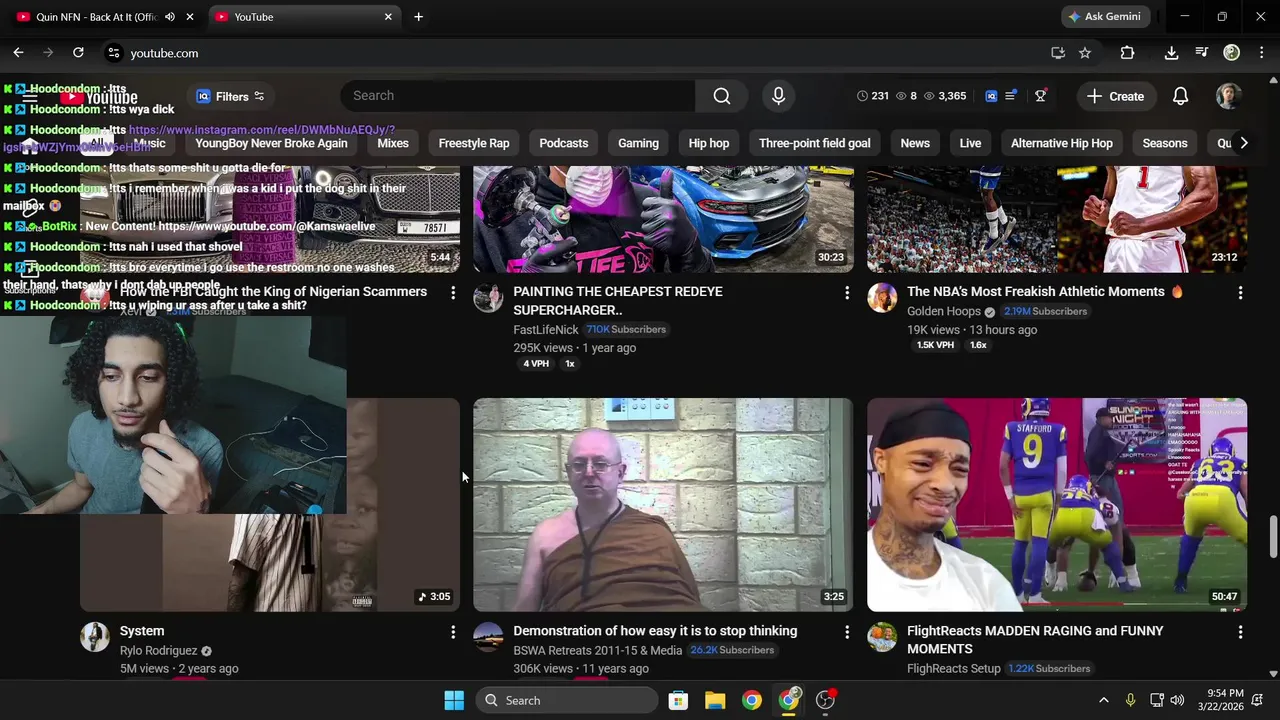Viewport: 1280px width, 720px height.
Task: Open YouTube notifications bell
Action: [x=1180, y=96]
